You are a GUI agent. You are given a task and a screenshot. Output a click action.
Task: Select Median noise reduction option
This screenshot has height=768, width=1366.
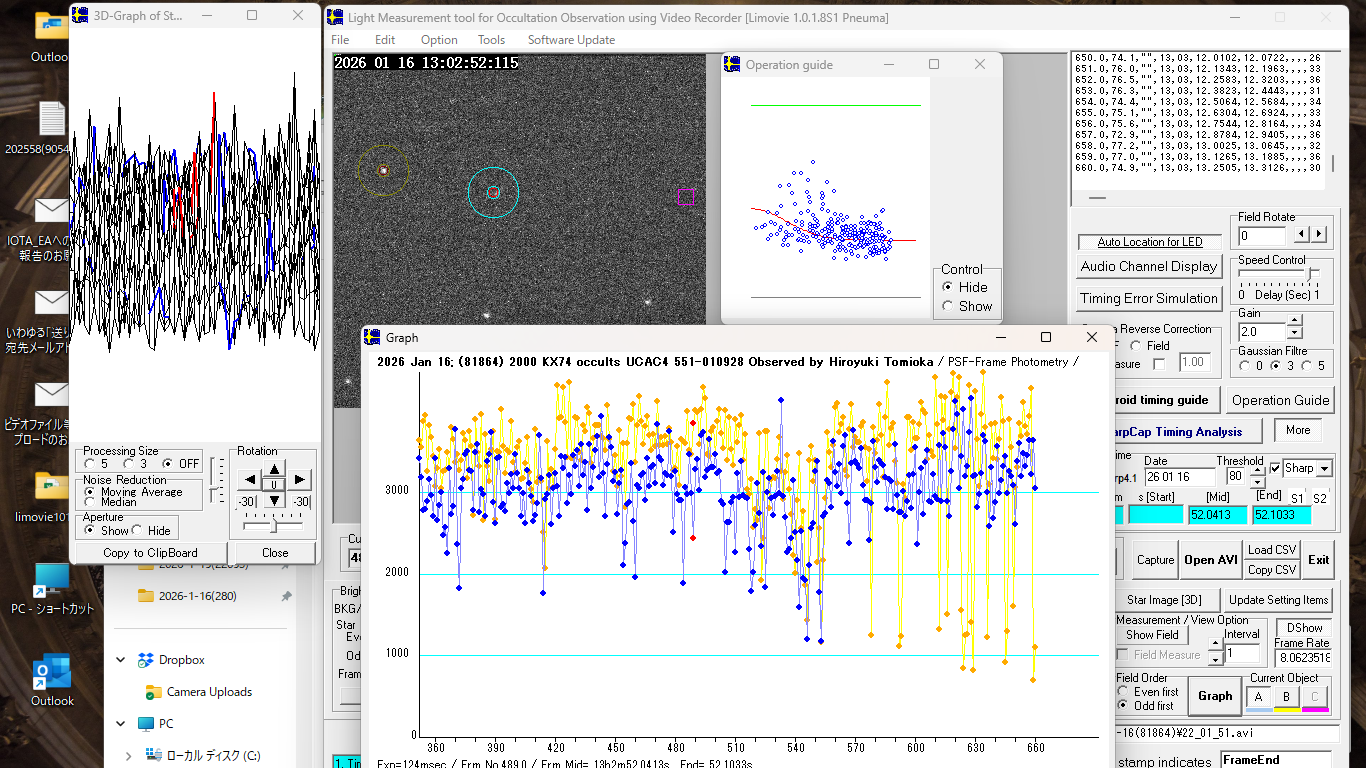tap(91, 502)
